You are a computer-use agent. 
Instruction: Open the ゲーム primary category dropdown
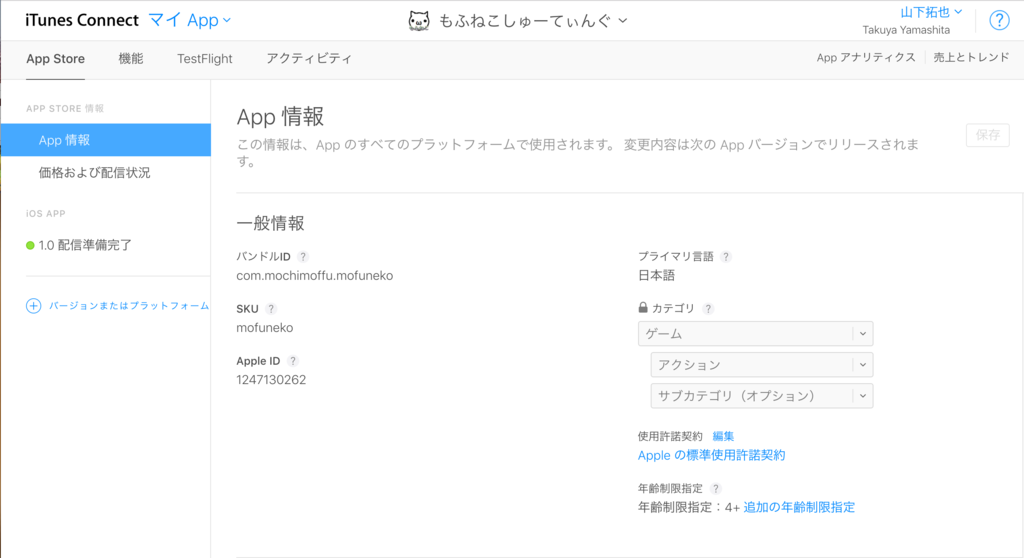click(x=756, y=334)
